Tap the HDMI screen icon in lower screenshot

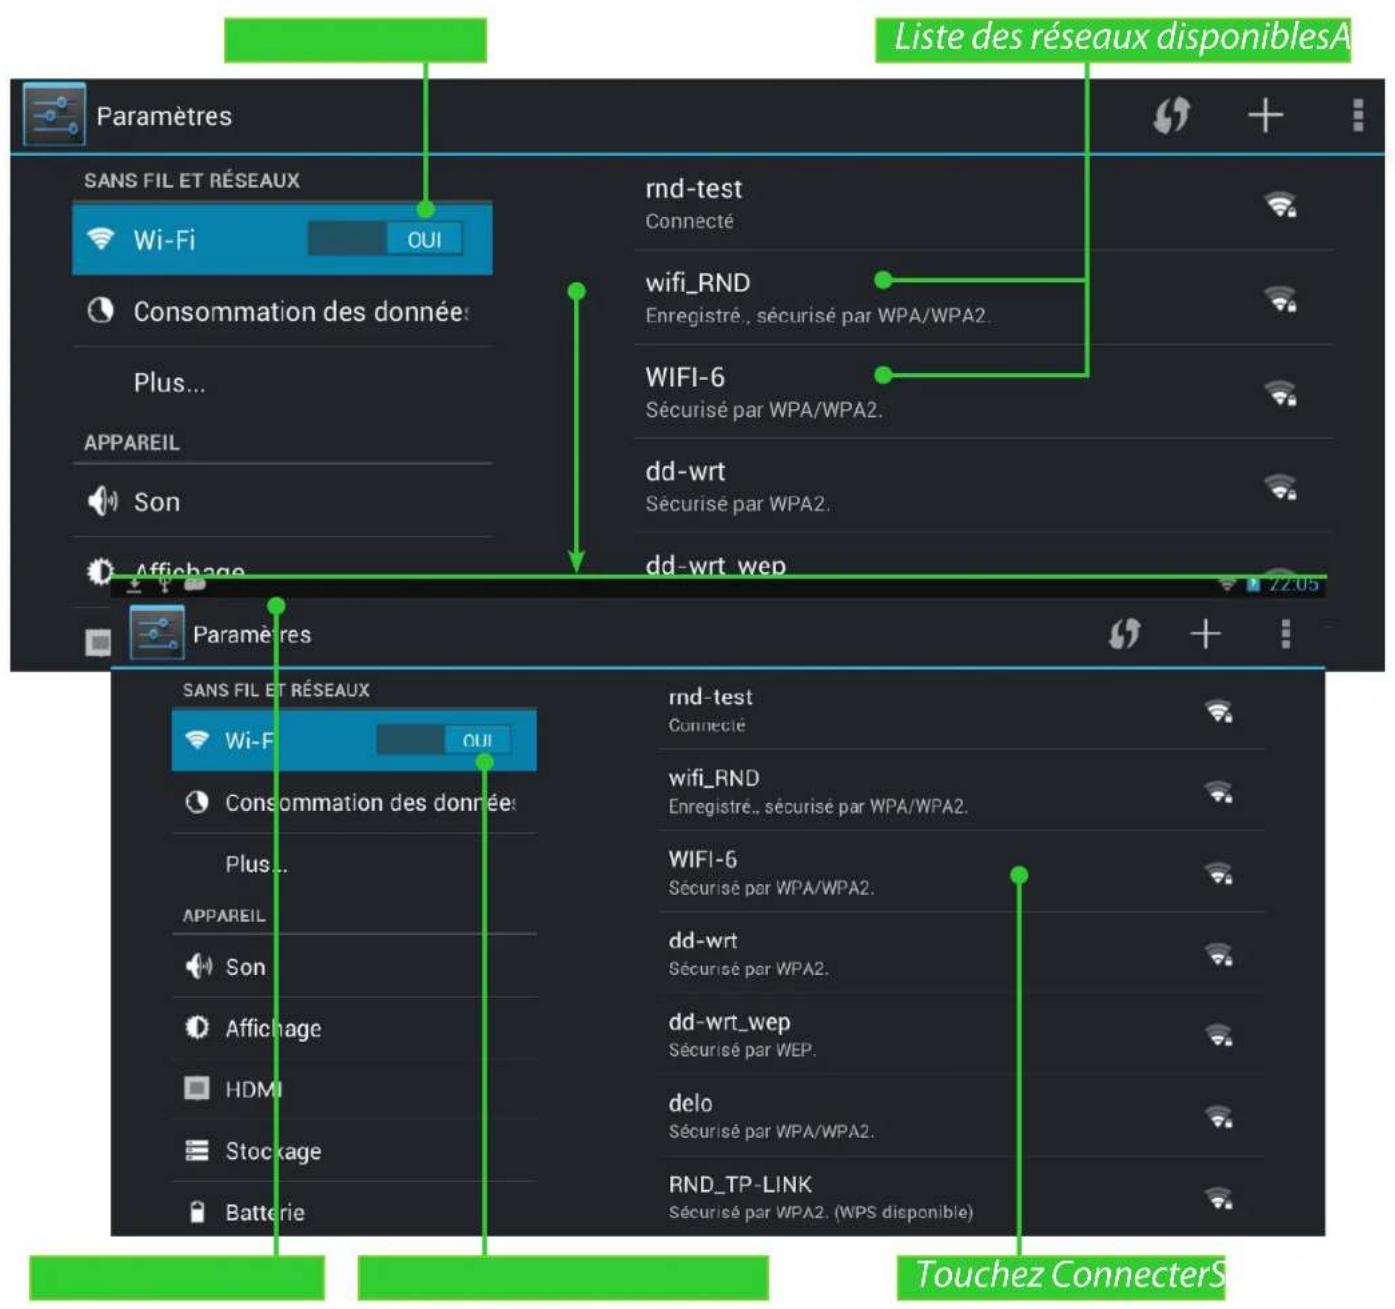point(197,1088)
